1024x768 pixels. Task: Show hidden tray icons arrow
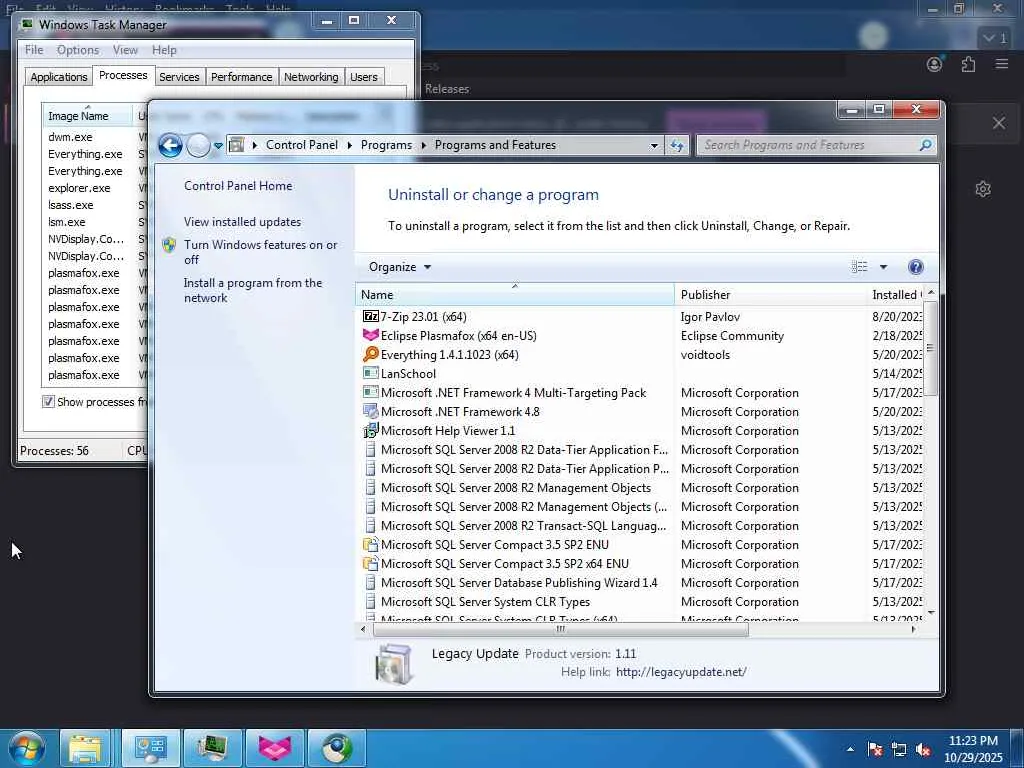850,749
